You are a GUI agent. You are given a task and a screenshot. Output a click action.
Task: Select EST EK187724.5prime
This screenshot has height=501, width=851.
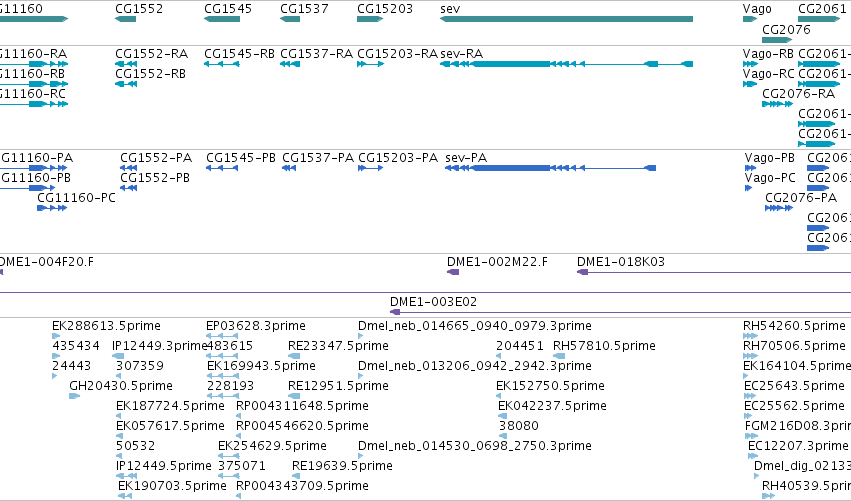[x=170, y=406]
